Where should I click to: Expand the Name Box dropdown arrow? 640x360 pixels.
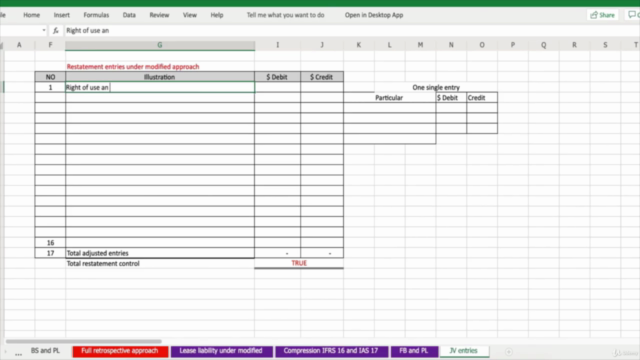[x=44, y=31]
